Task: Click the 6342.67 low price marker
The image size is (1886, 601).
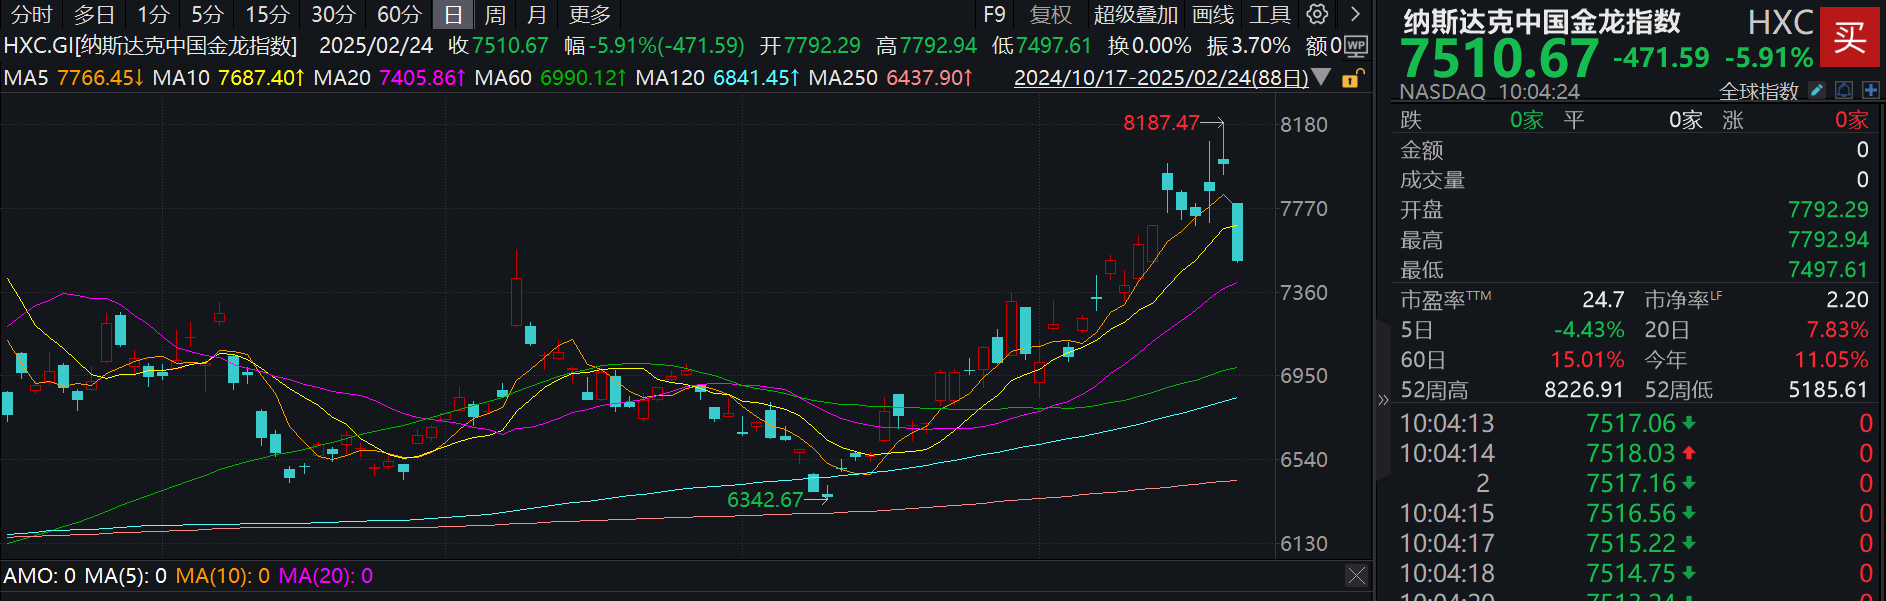Action: (765, 499)
